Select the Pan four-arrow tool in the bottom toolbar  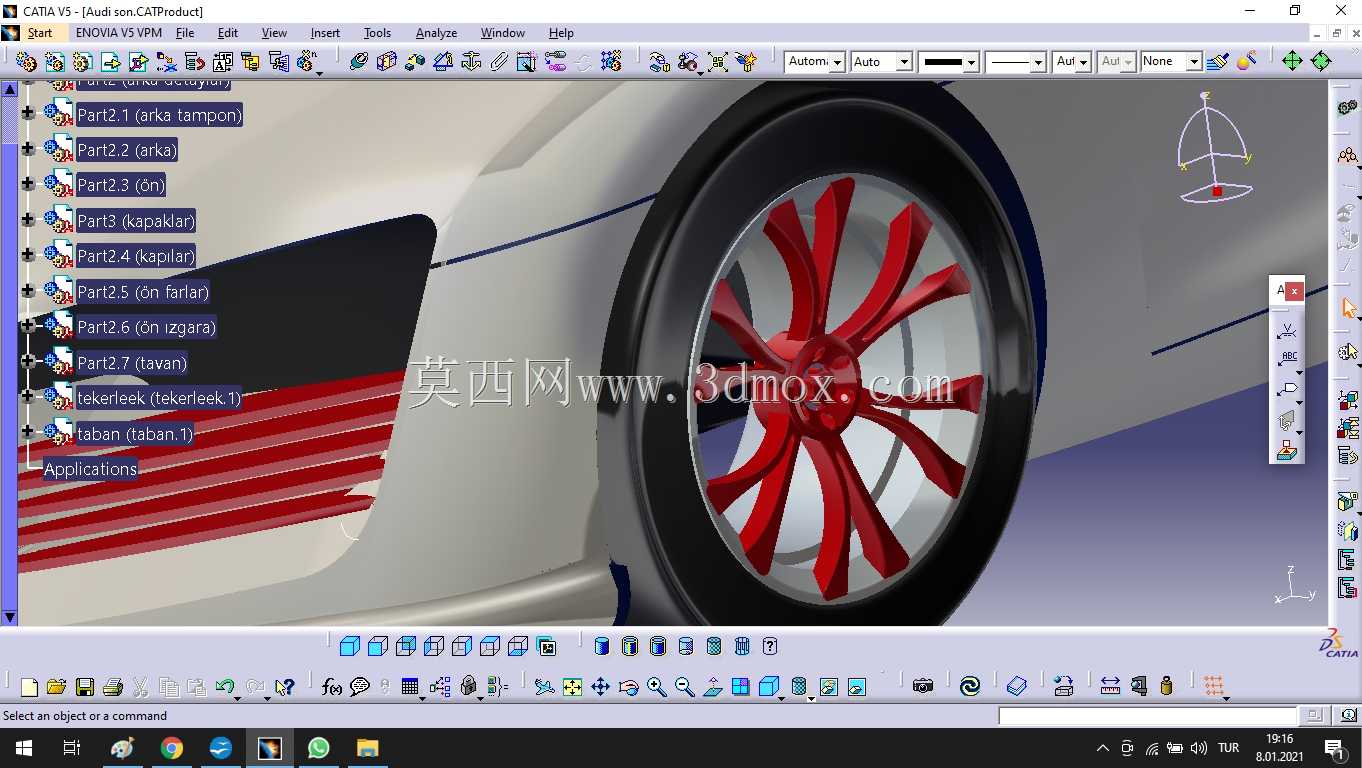[x=600, y=687]
